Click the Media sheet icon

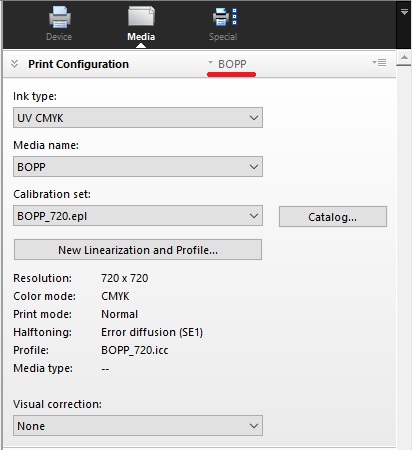click(141, 16)
